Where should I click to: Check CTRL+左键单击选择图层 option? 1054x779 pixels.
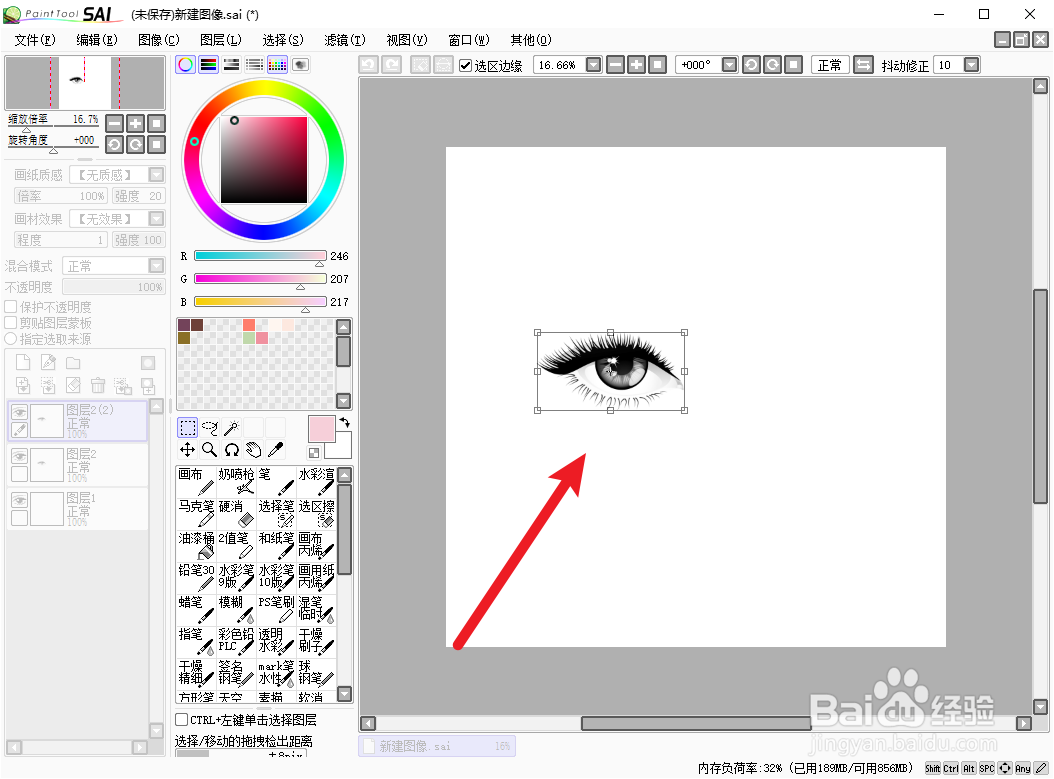tap(181, 720)
